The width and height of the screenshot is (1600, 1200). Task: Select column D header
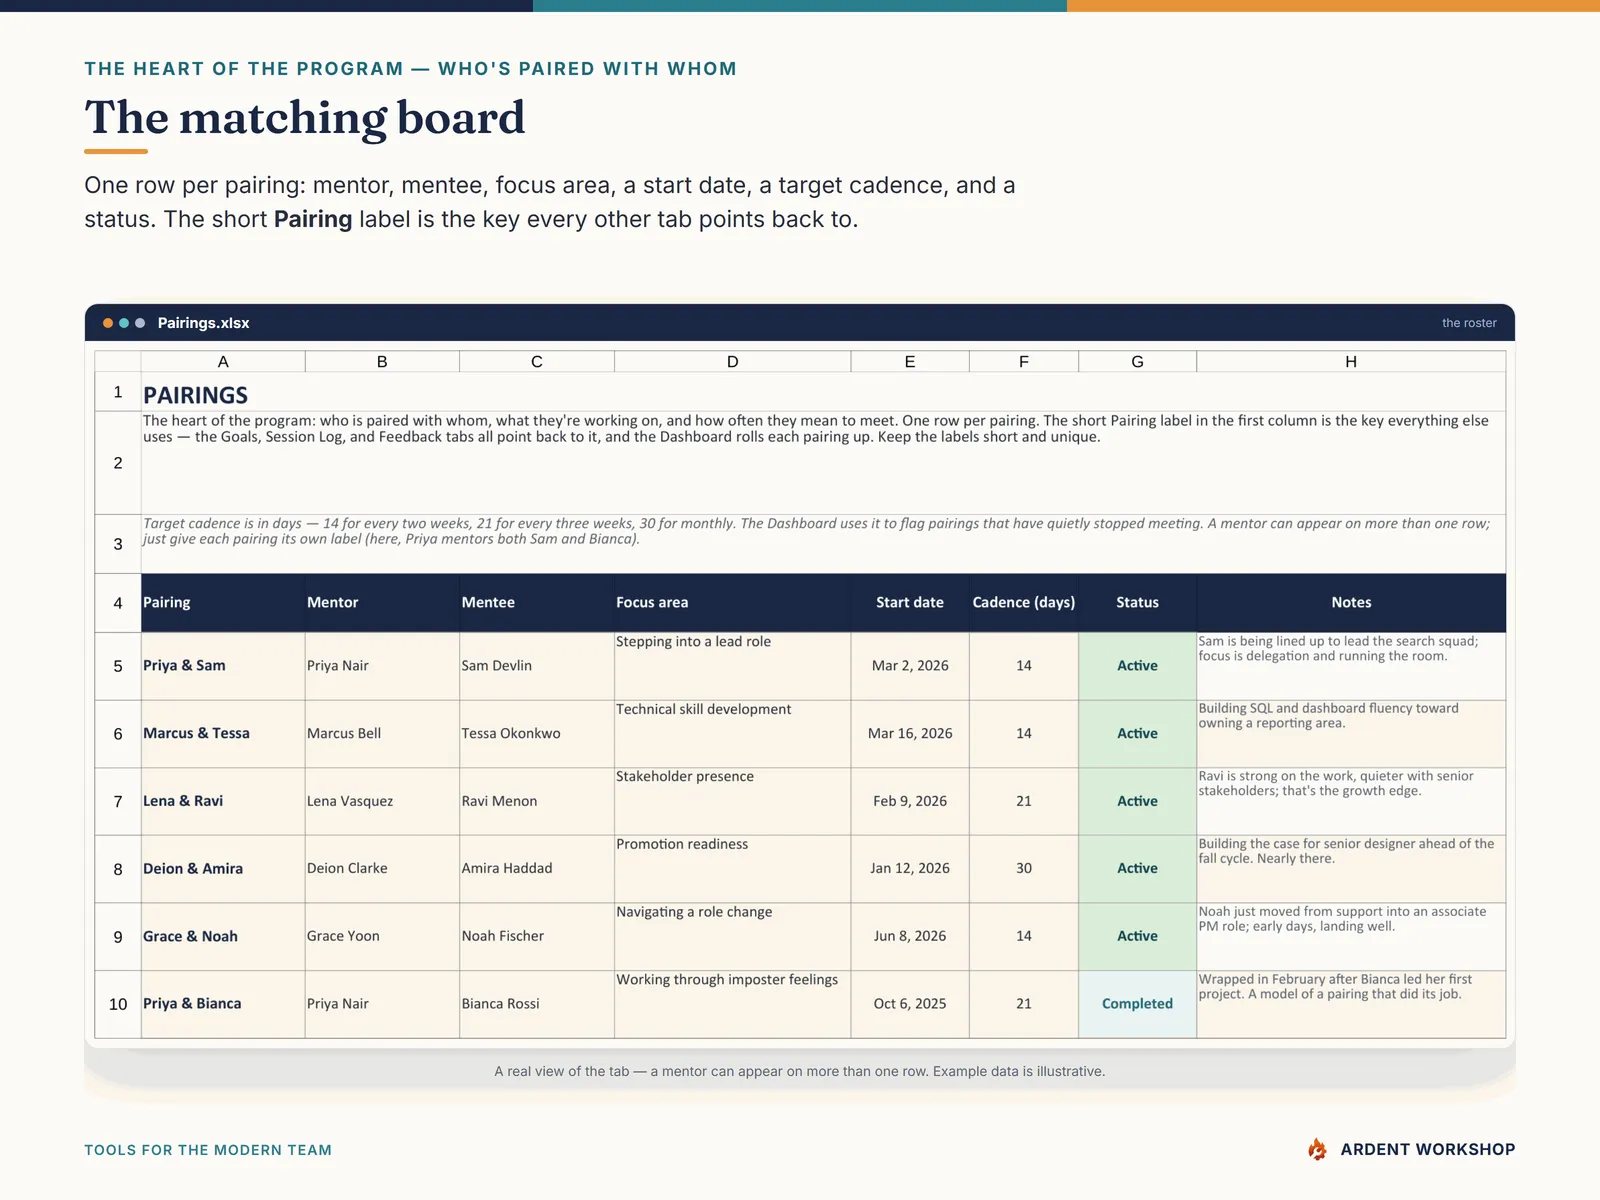pos(733,362)
